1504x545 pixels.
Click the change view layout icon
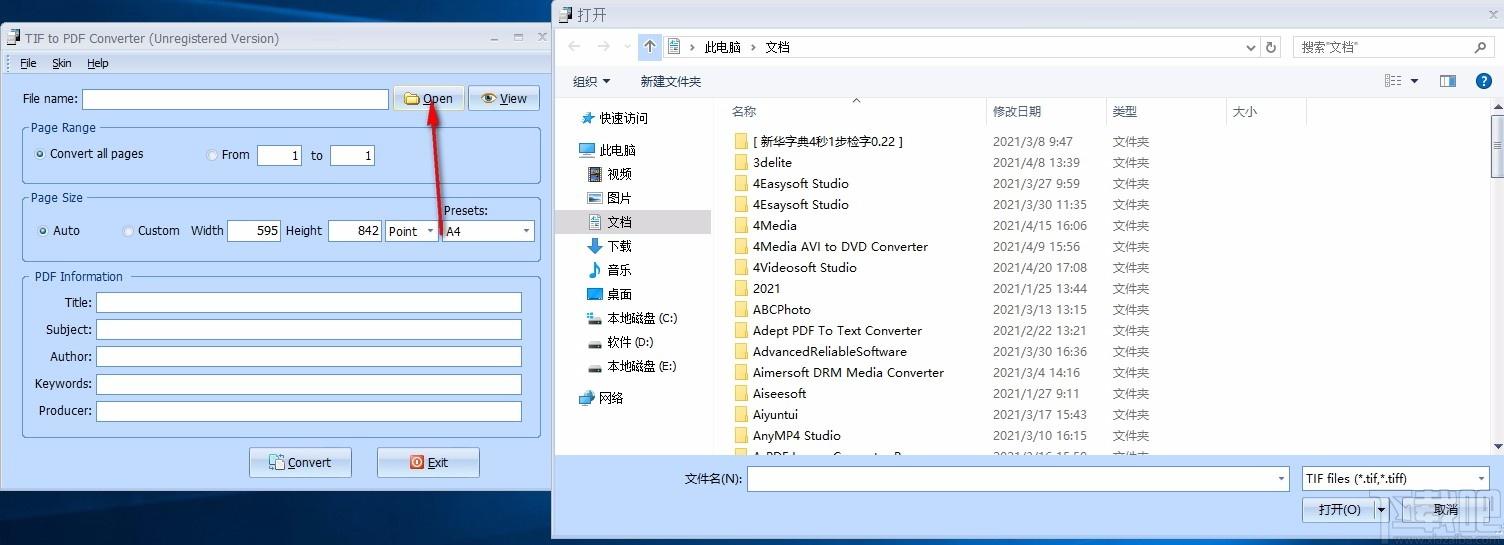tap(1394, 81)
